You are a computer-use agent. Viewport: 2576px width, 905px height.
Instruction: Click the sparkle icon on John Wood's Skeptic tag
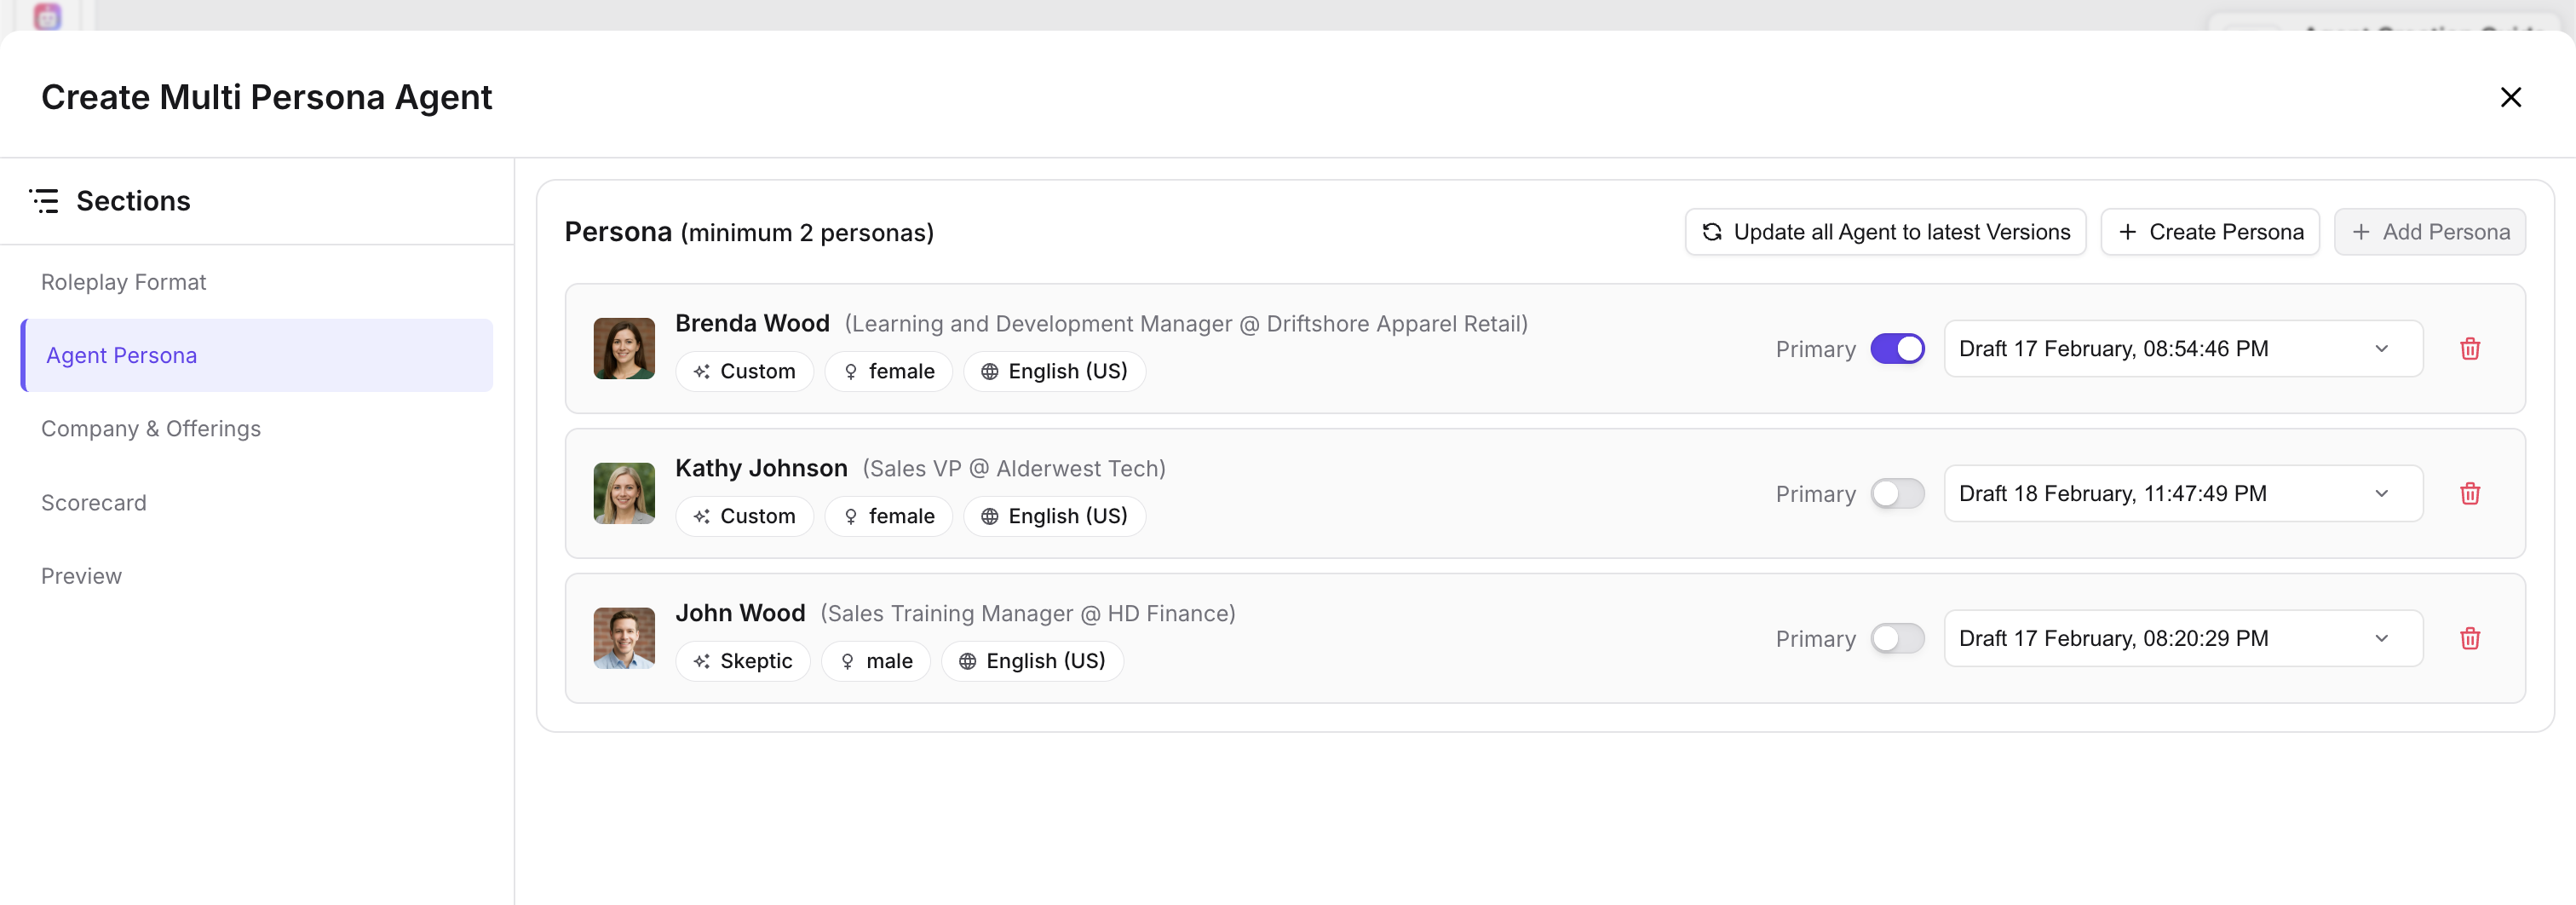pyautogui.click(x=702, y=662)
